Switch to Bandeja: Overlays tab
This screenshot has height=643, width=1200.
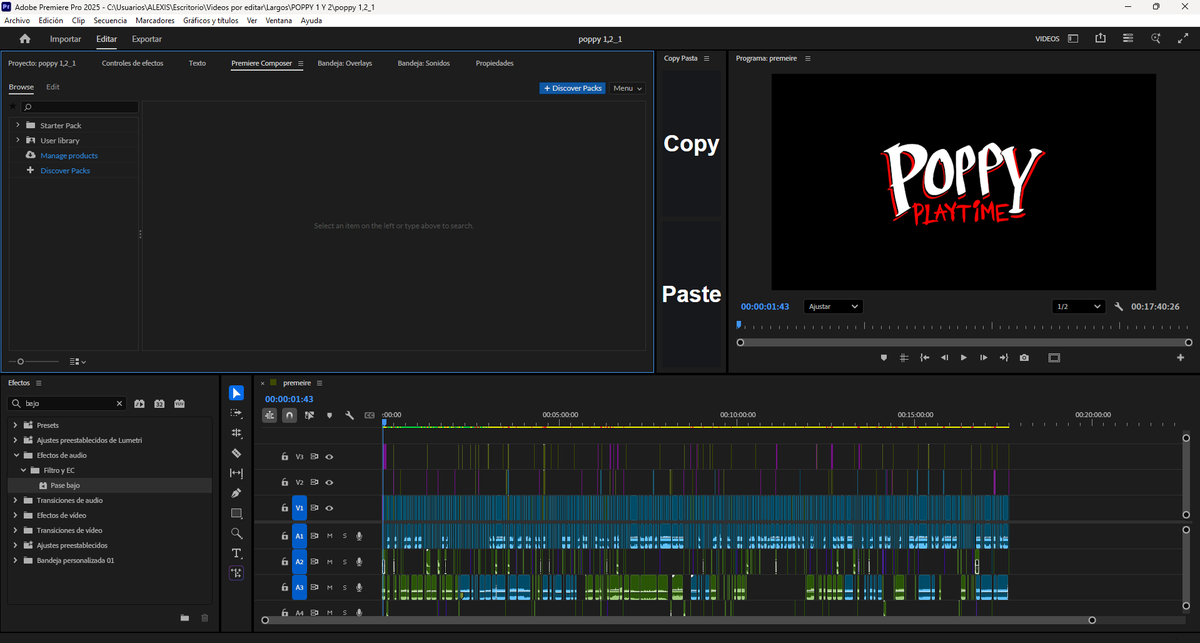(345, 63)
